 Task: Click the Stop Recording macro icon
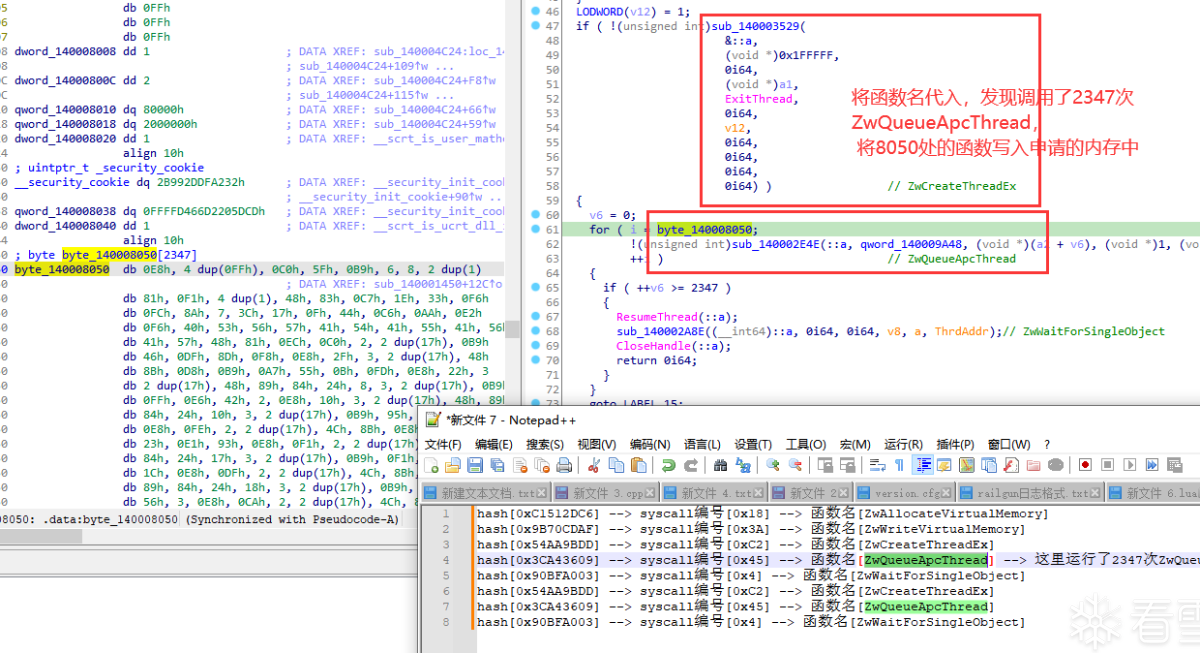(x=1108, y=464)
